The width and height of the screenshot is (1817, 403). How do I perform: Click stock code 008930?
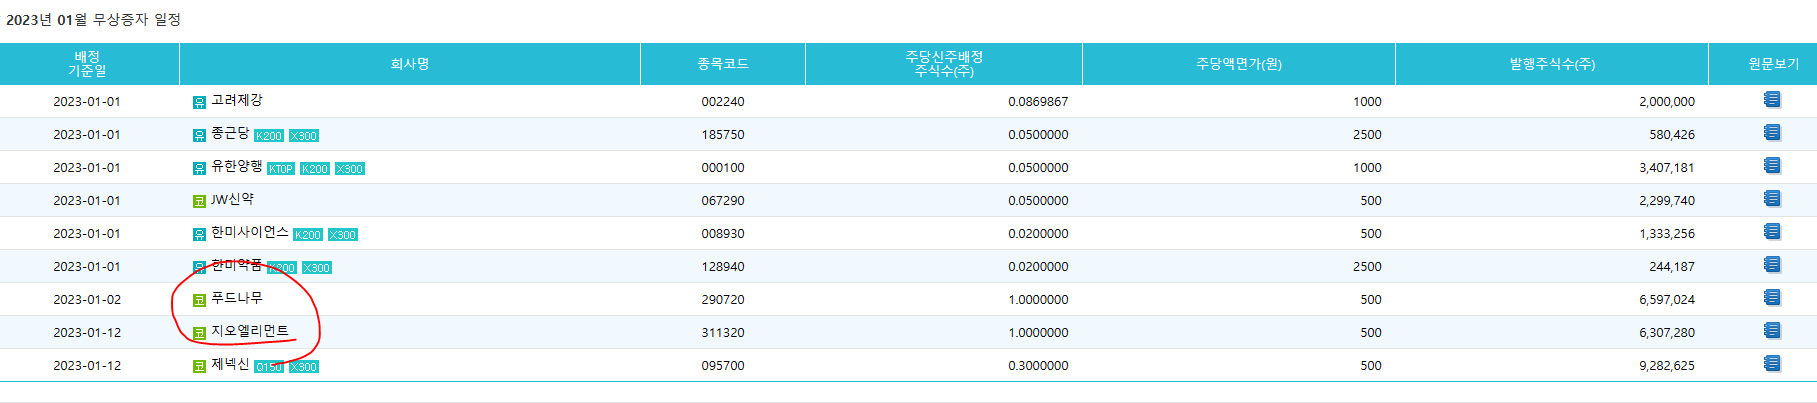[723, 234]
